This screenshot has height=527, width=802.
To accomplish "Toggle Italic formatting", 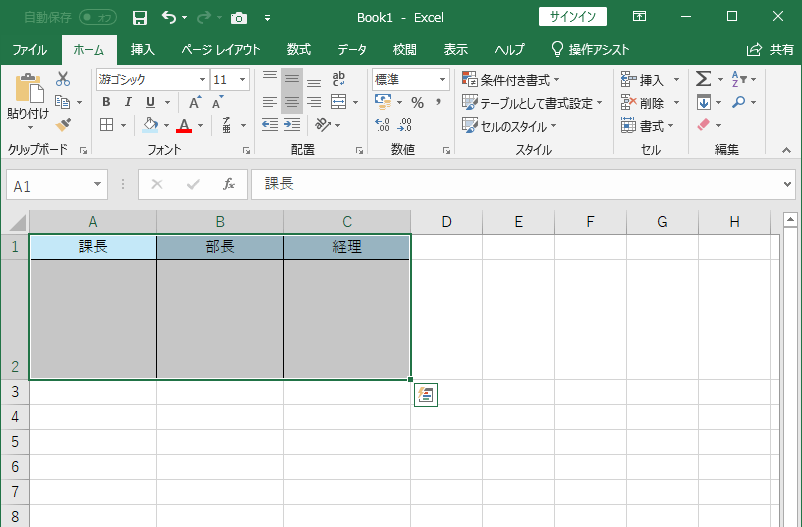I will 128,102.
